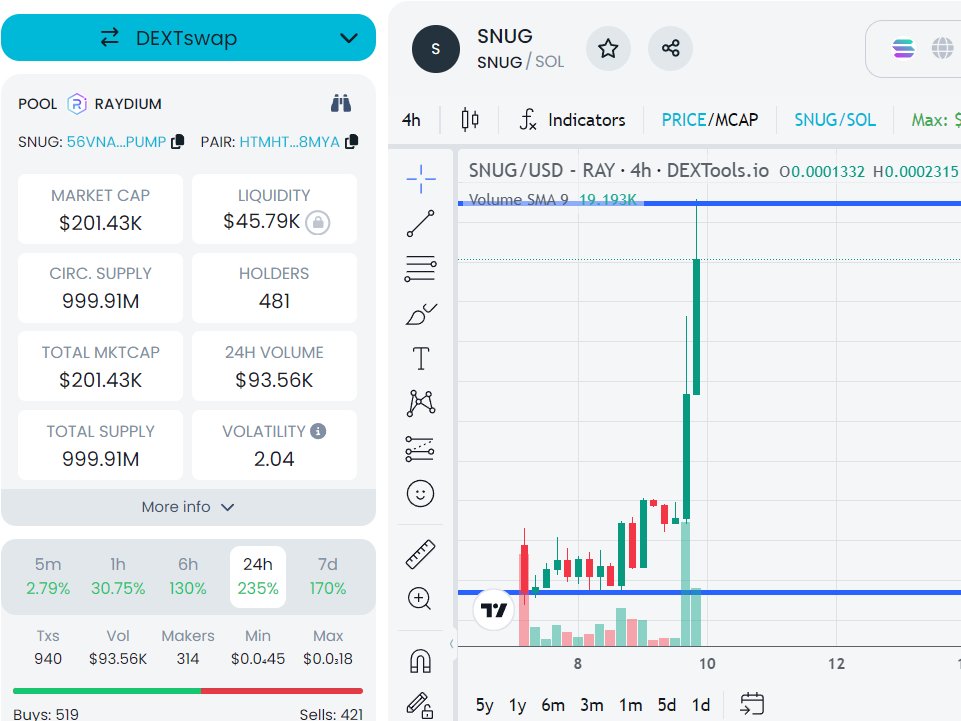
Task: Select the crosshair cursor tool
Action: [420, 178]
